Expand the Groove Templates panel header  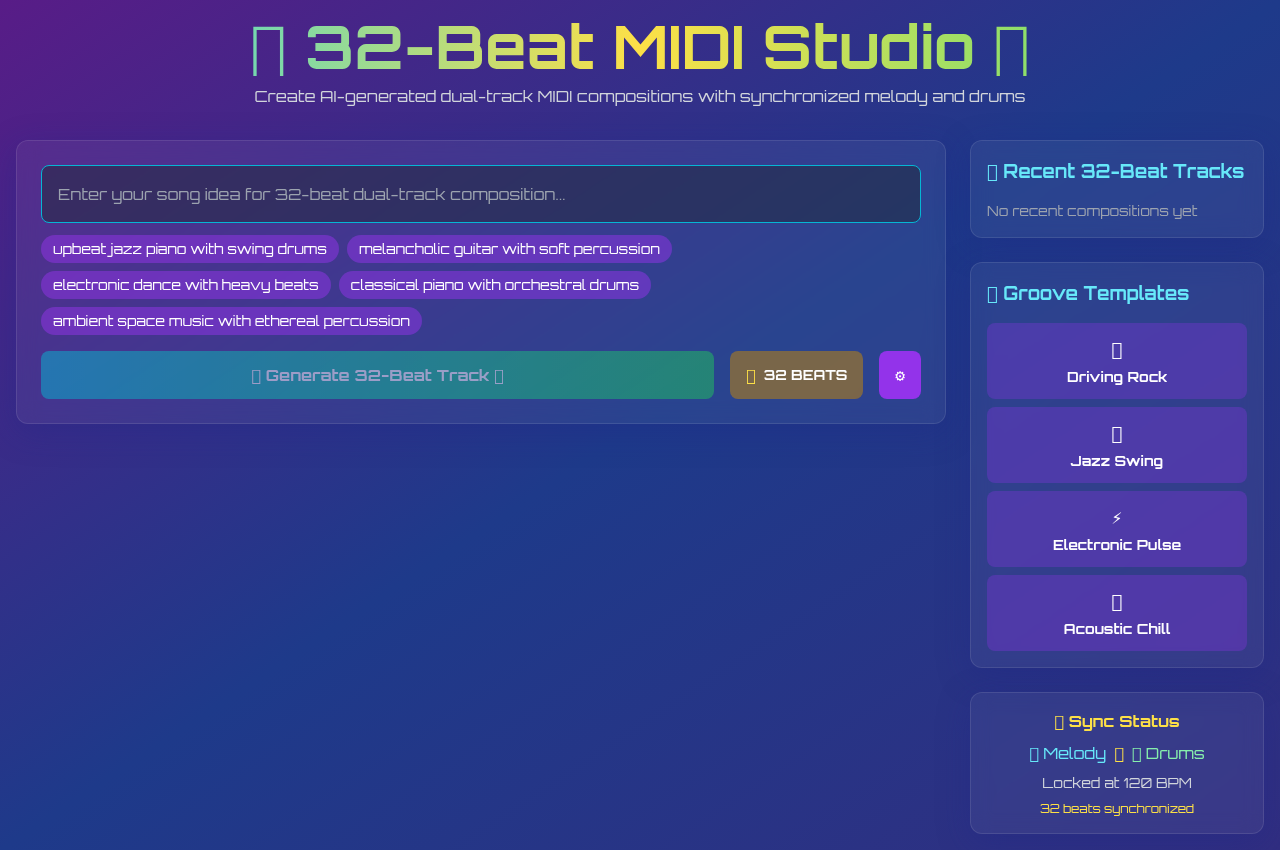tap(1088, 293)
